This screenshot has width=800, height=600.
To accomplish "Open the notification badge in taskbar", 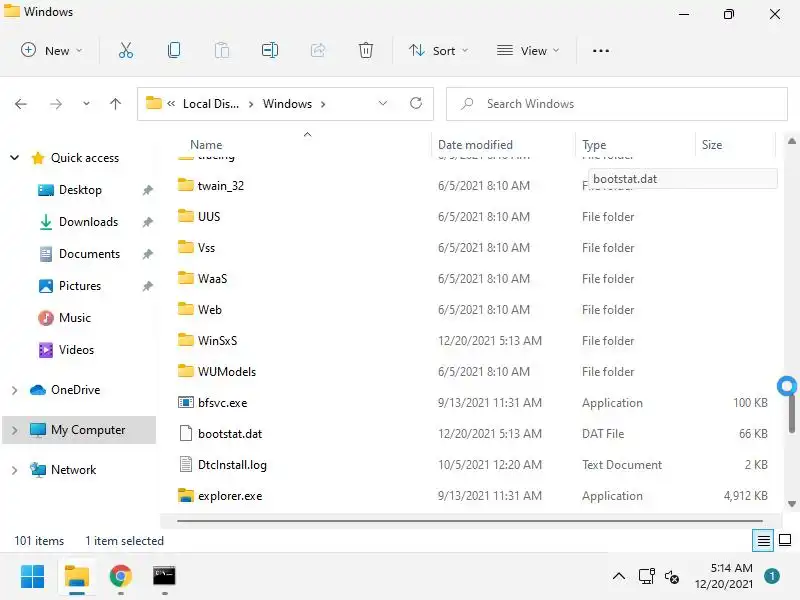I will click(772, 577).
